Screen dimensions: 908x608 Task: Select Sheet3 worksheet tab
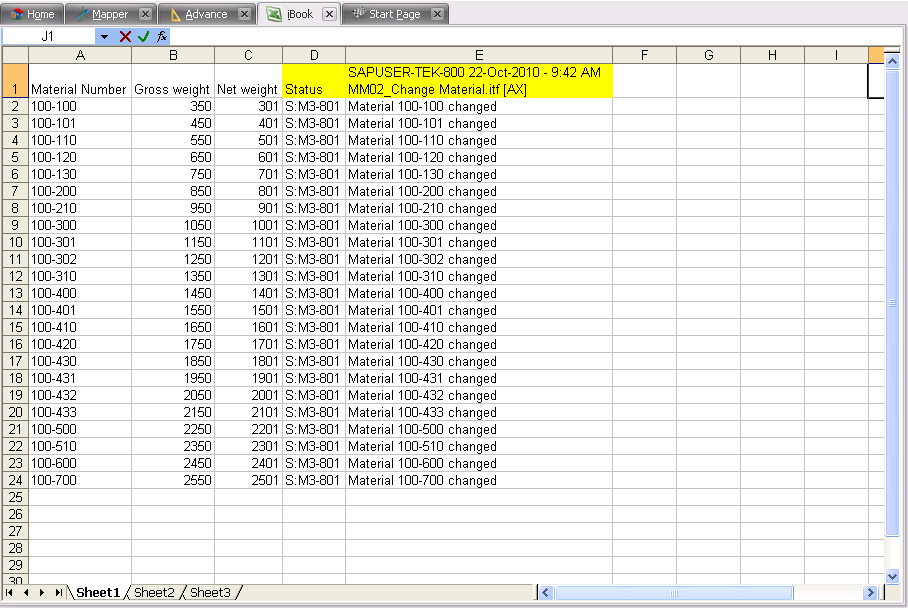(x=210, y=593)
